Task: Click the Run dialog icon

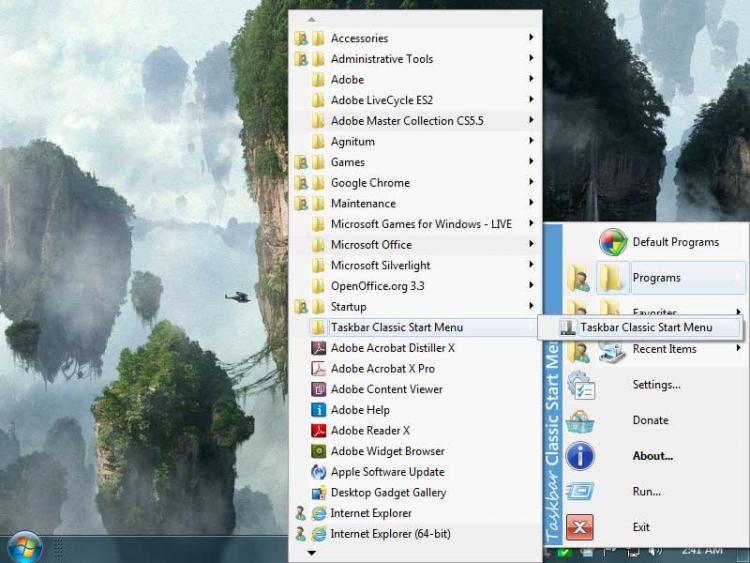Action: (x=580, y=491)
